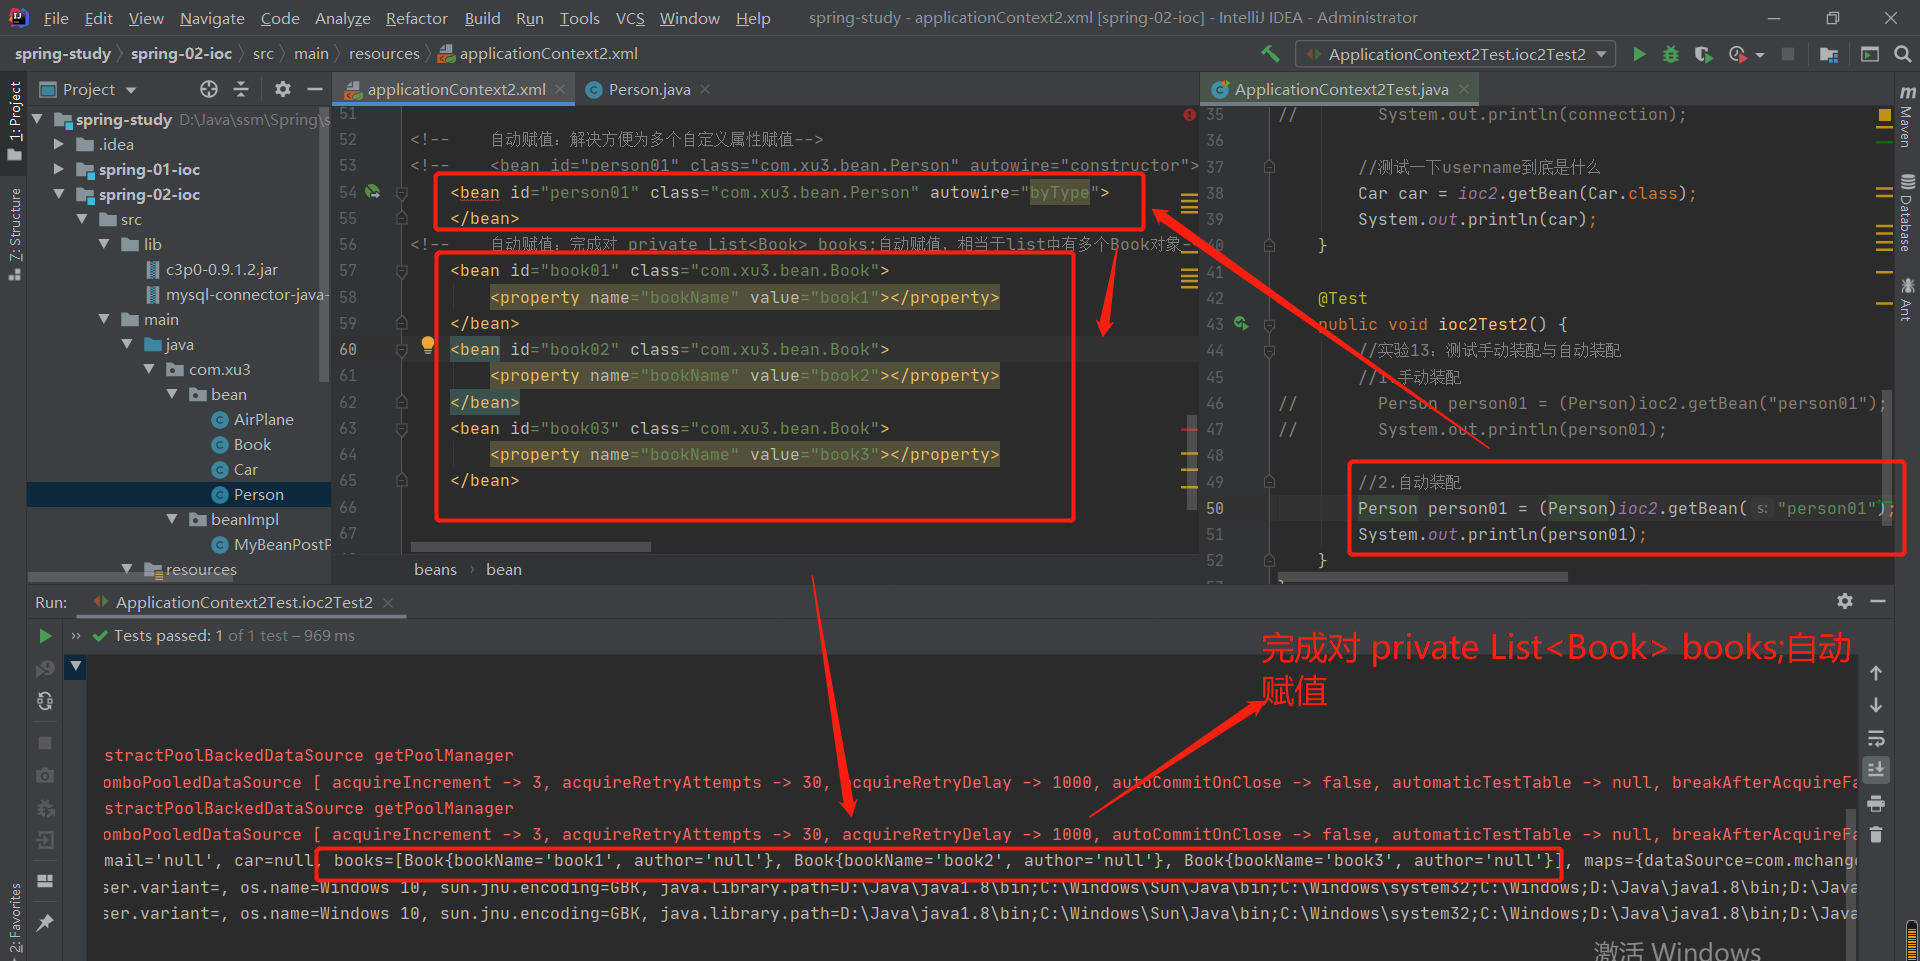Expand the test results tree with the » button
Screen dimensions: 1920x961
[76, 636]
